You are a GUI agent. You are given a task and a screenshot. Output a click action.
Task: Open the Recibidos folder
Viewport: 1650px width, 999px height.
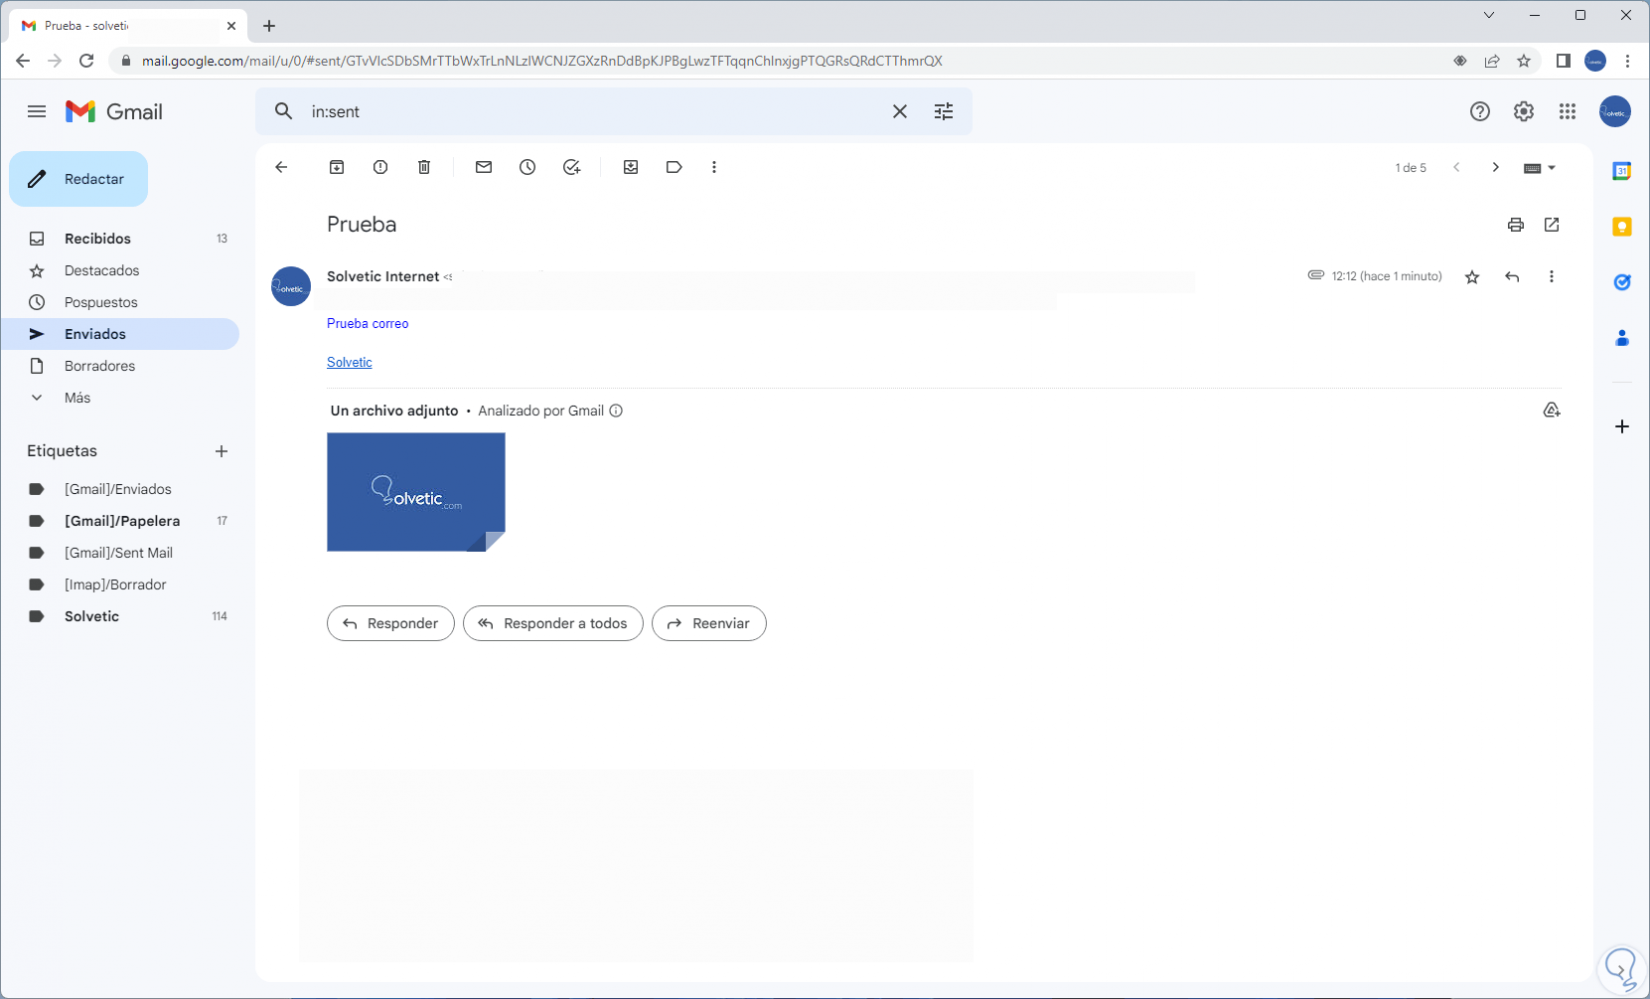[120, 239]
